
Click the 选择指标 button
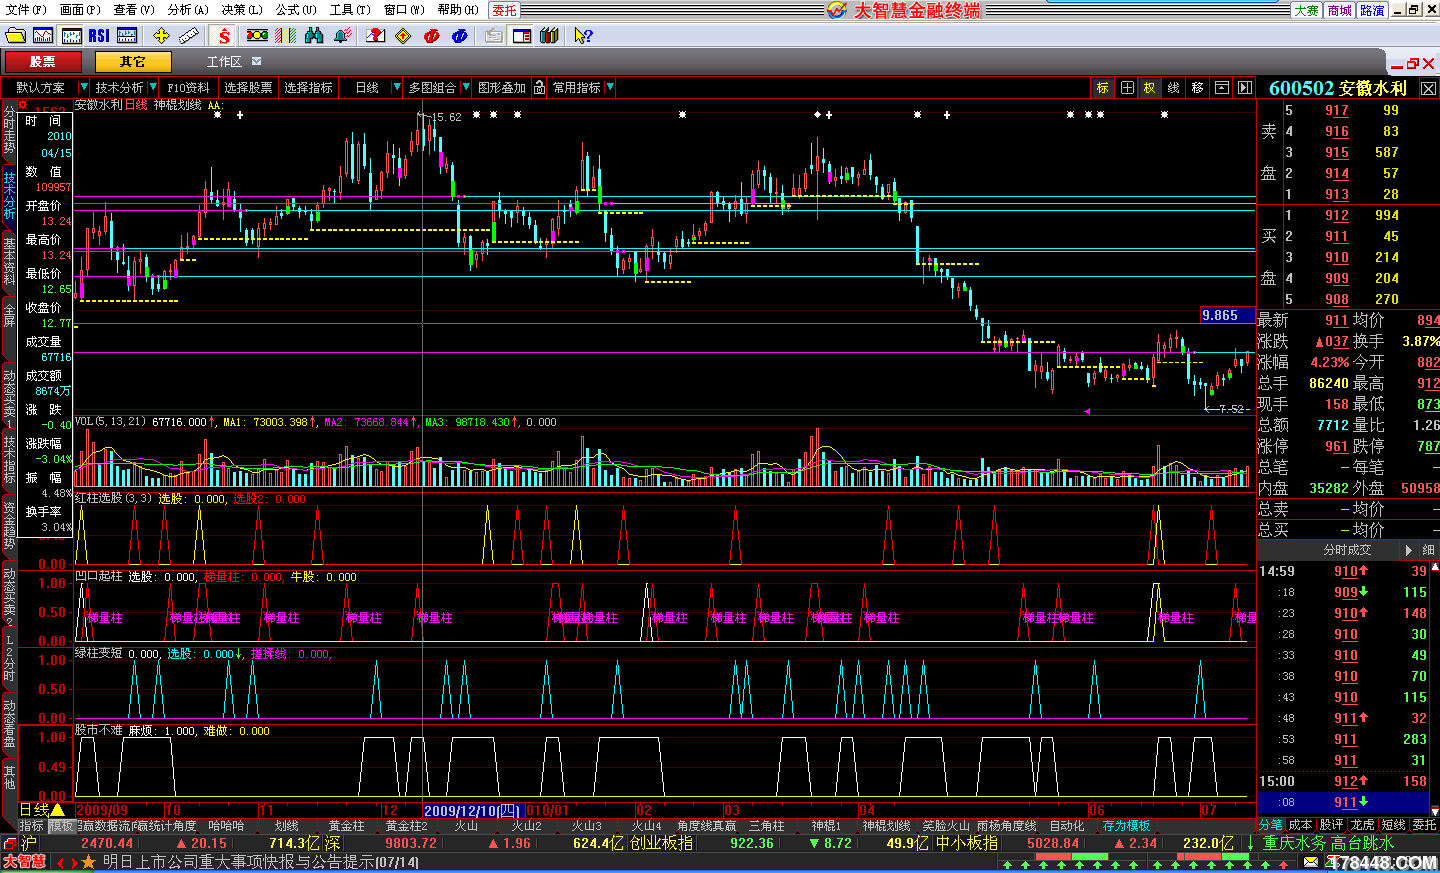308,88
